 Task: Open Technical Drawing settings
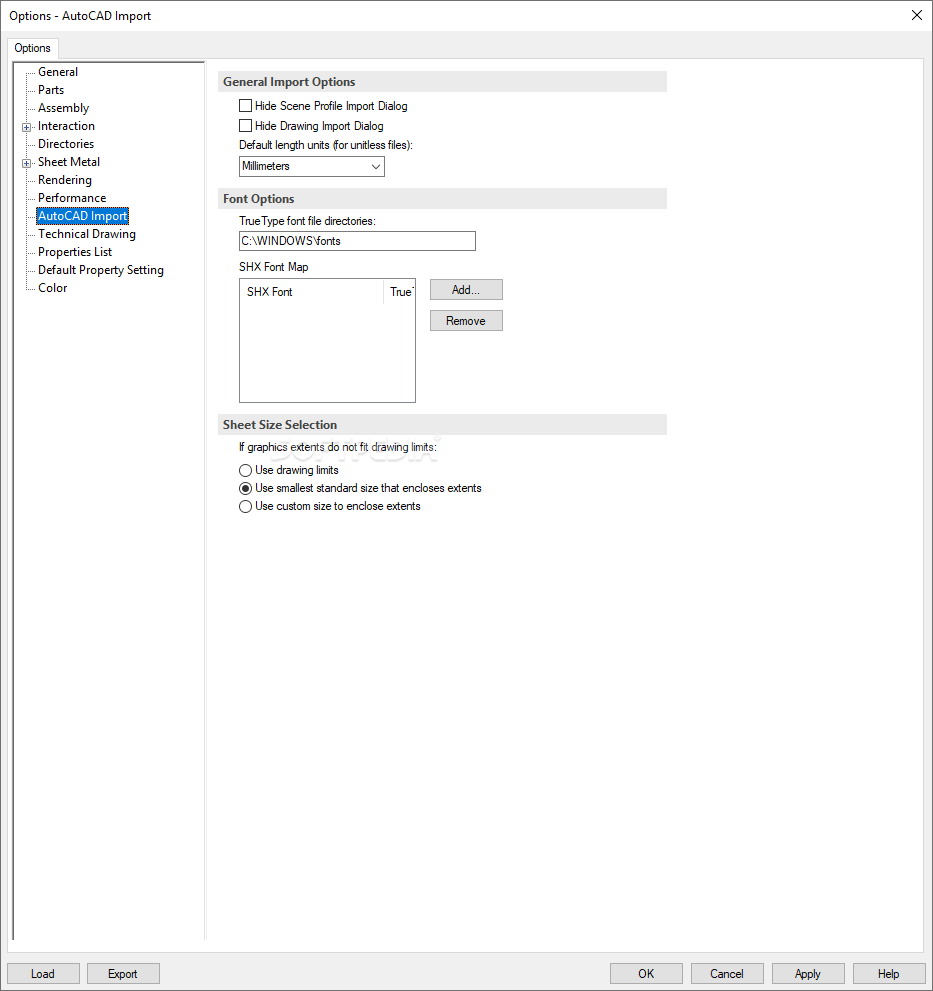[87, 234]
